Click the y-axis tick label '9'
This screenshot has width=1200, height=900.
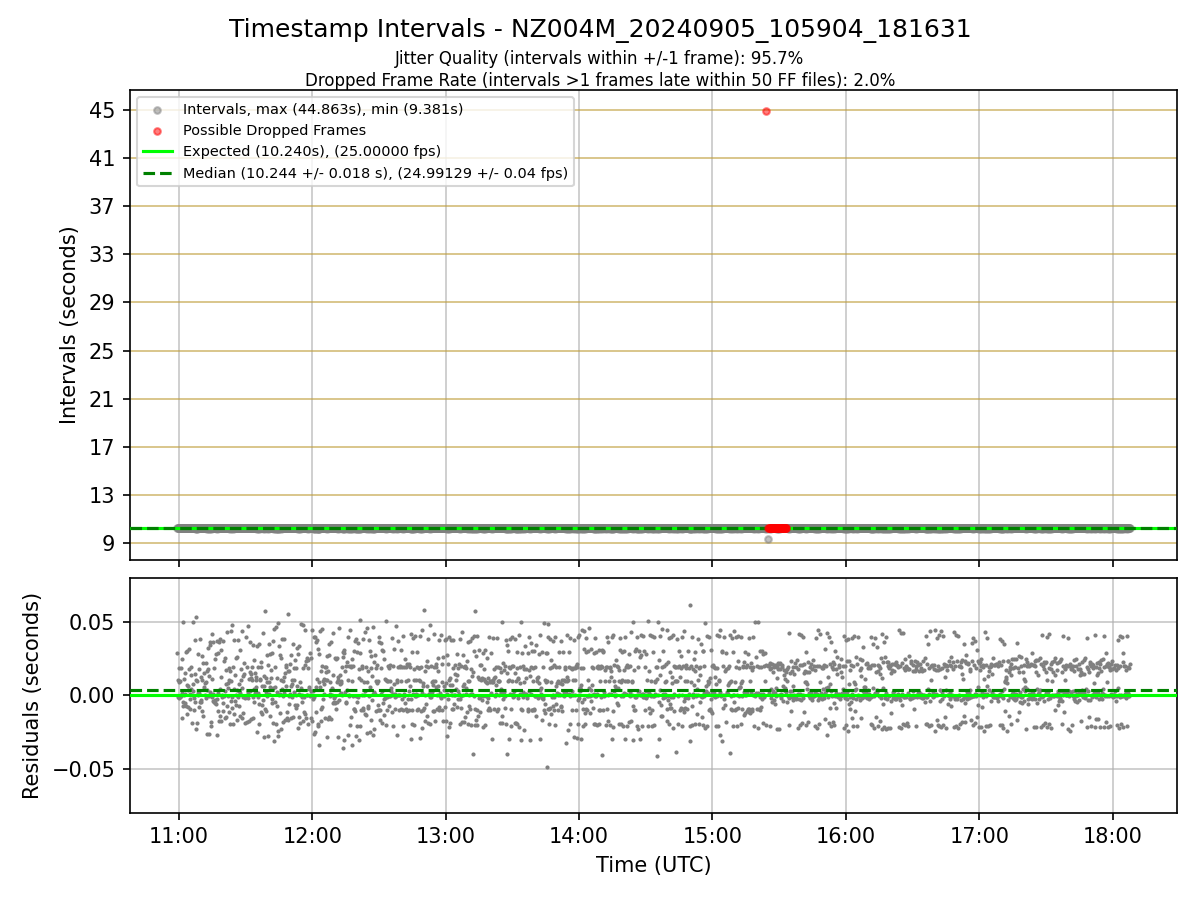click(x=110, y=543)
